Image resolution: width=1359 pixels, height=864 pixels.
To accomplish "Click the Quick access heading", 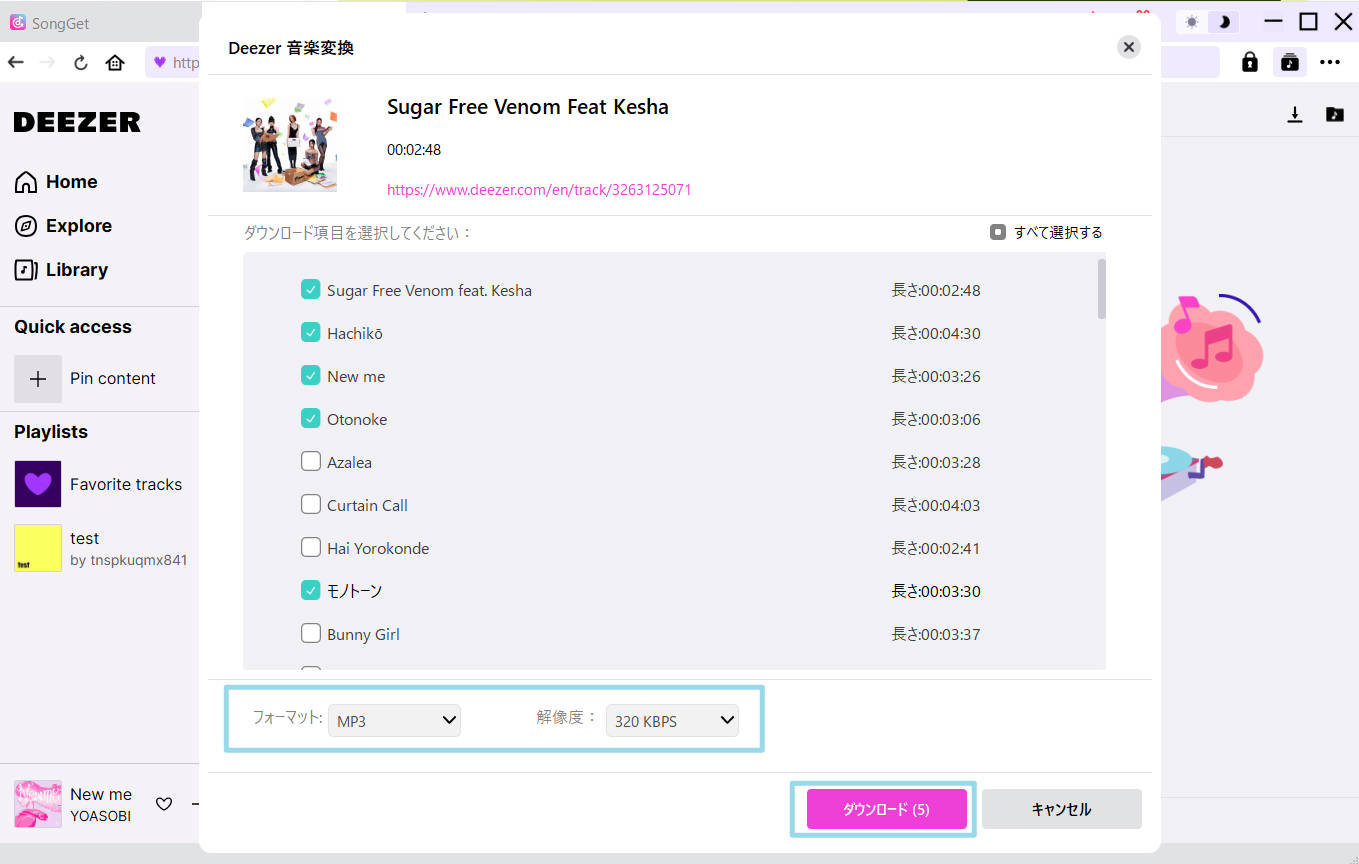I will [73, 327].
